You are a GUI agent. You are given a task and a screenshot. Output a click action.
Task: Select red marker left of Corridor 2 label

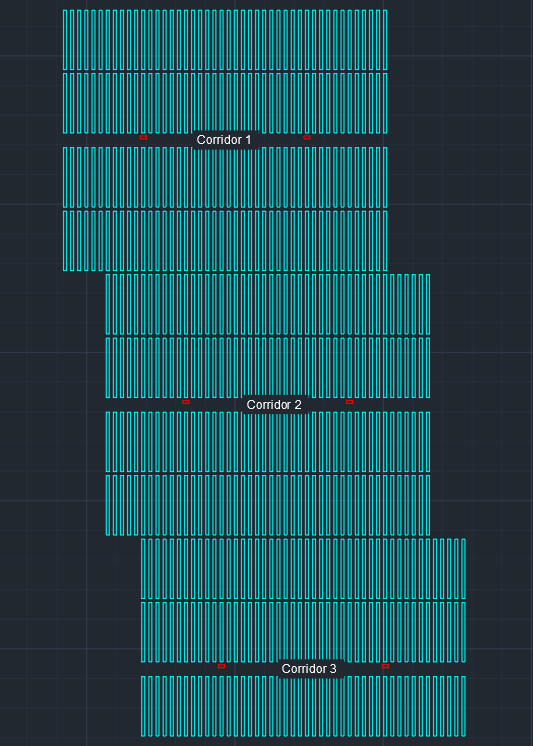pos(186,402)
